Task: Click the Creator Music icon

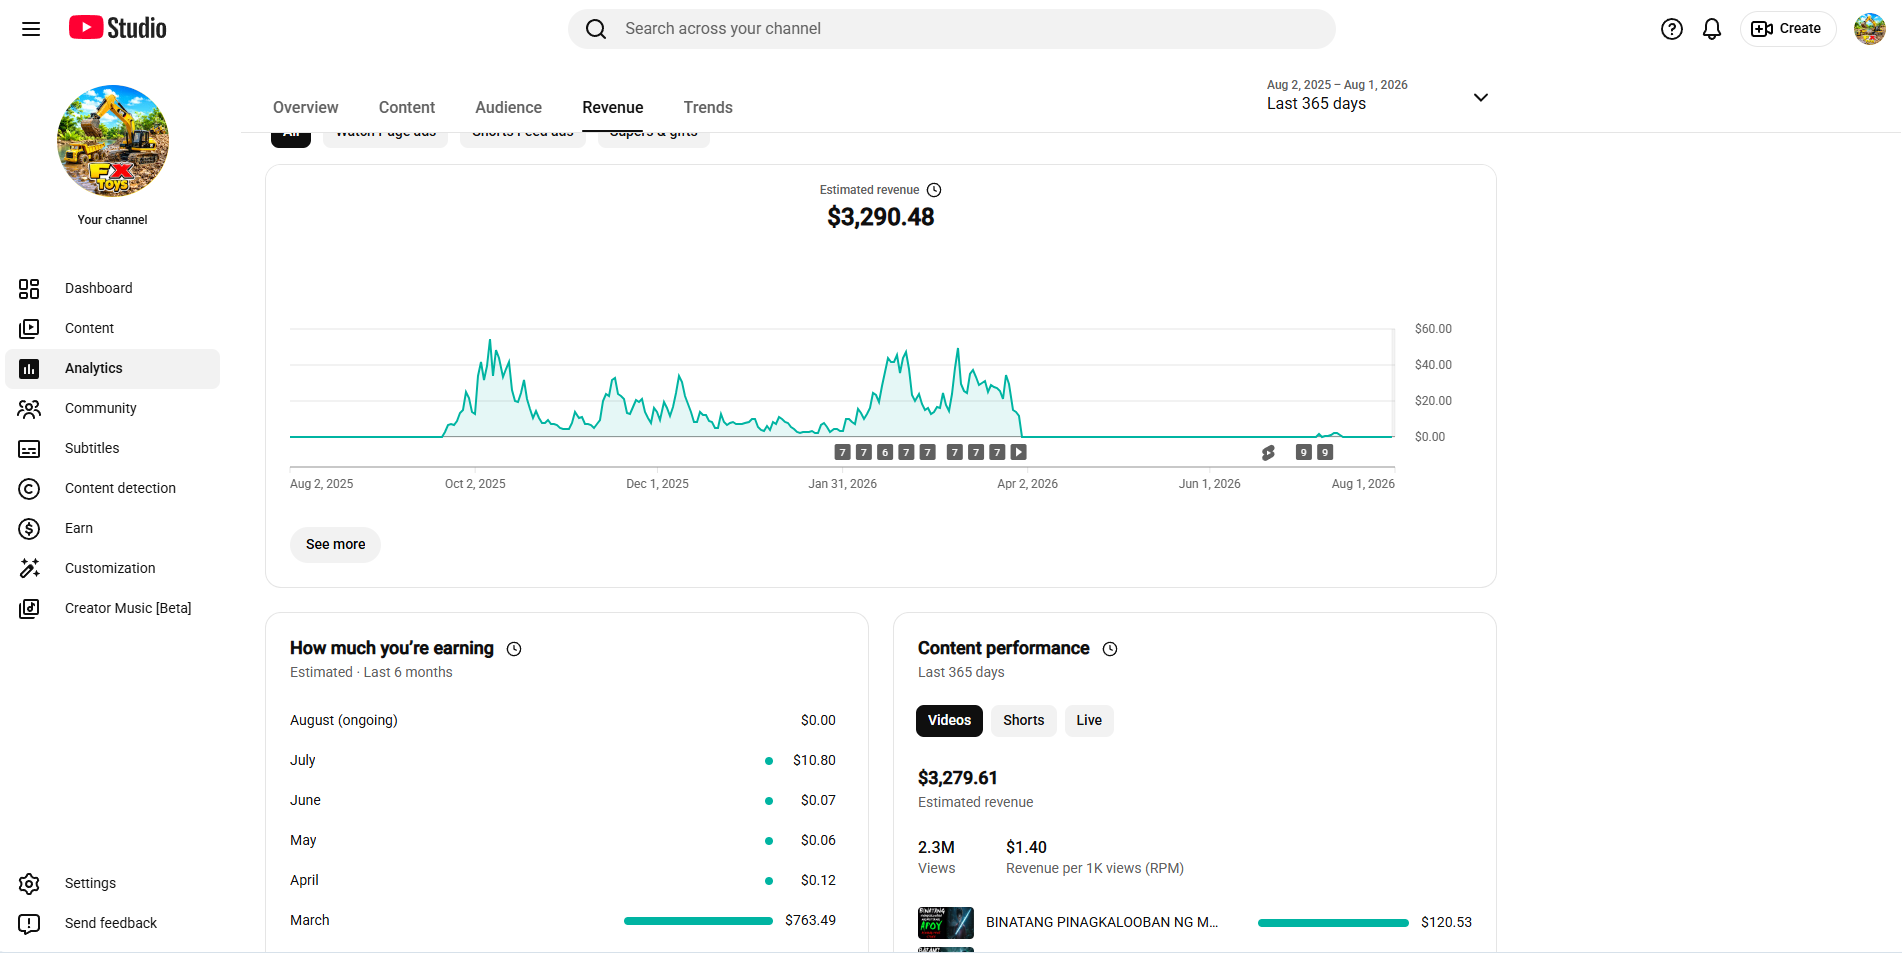Action: point(29,609)
